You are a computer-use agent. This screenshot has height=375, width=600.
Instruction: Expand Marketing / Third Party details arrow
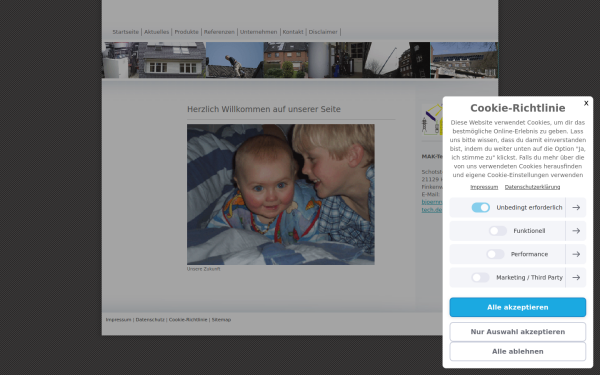click(x=576, y=277)
